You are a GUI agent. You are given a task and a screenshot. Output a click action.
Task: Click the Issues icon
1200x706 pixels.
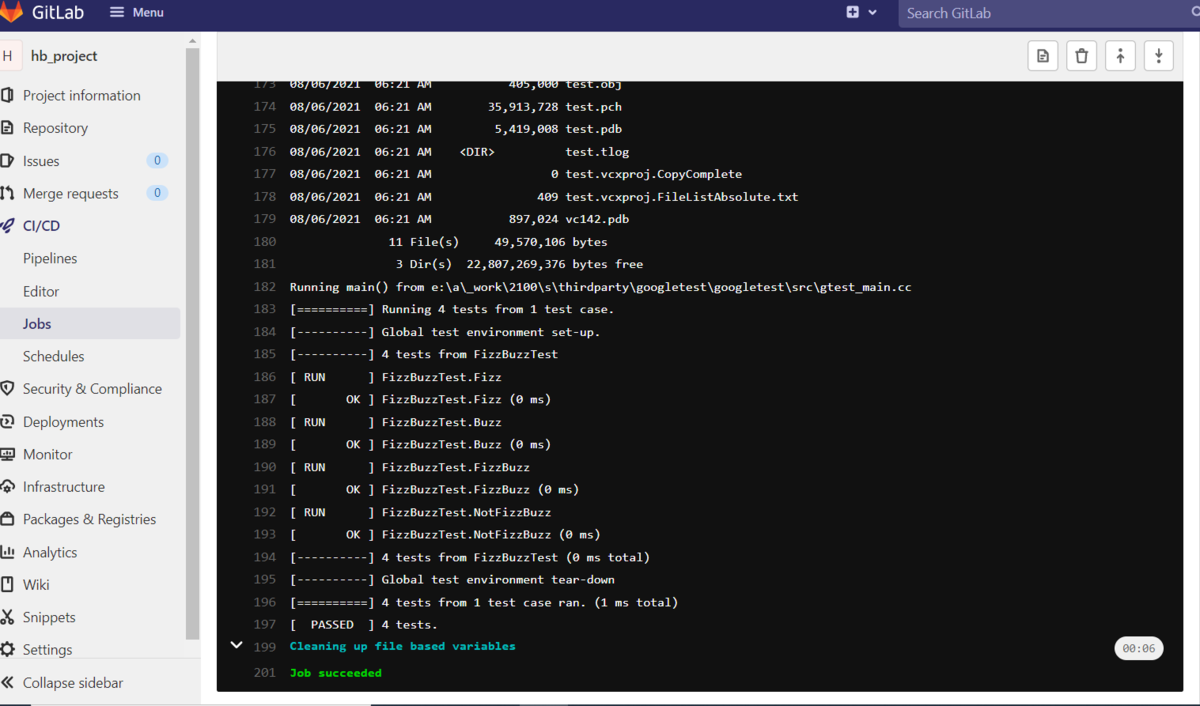(x=8, y=161)
